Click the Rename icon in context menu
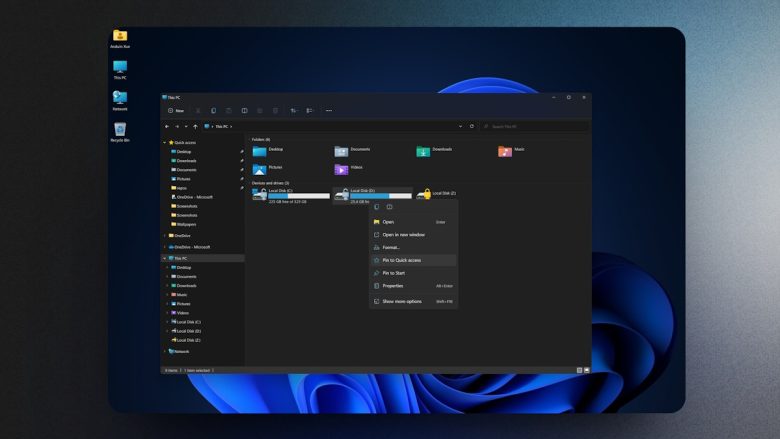Screen dimensions: 780x439 click(x=389, y=207)
